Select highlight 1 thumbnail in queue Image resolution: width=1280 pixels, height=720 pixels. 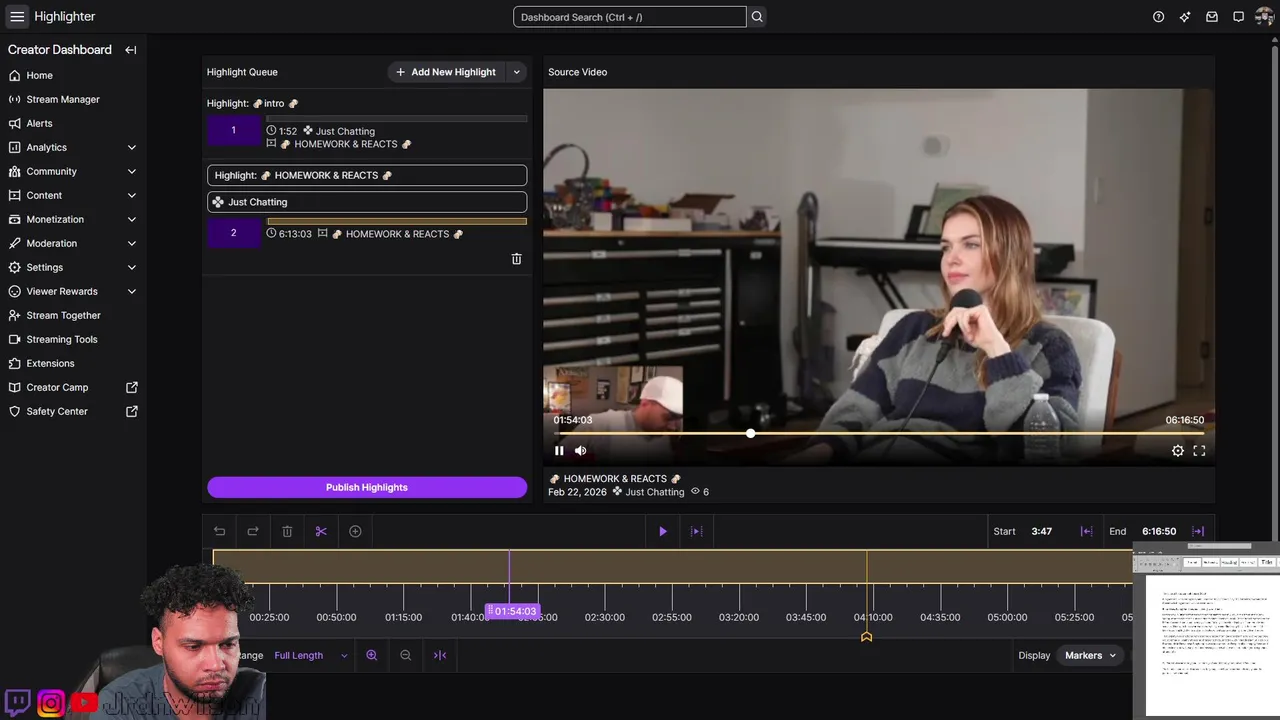click(234, 130)
